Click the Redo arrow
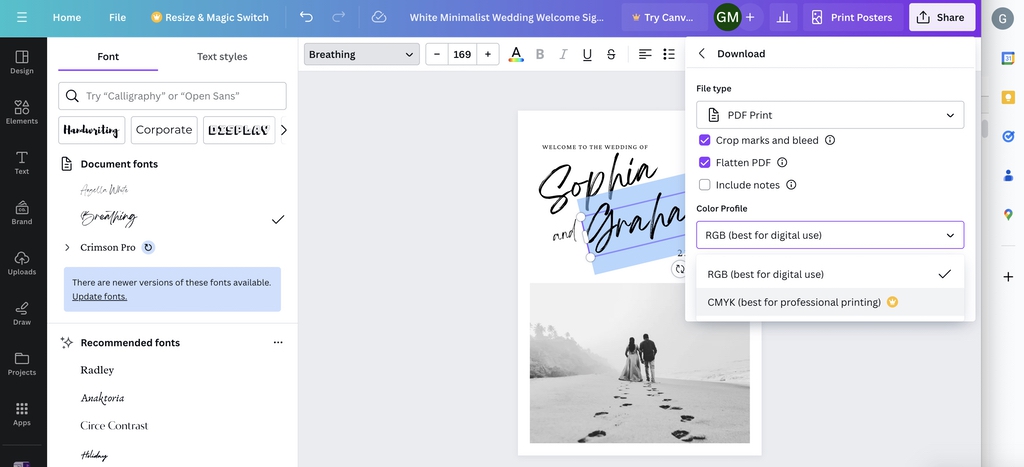The width and height of the screenshot is (1024, 467). [338, 18]
